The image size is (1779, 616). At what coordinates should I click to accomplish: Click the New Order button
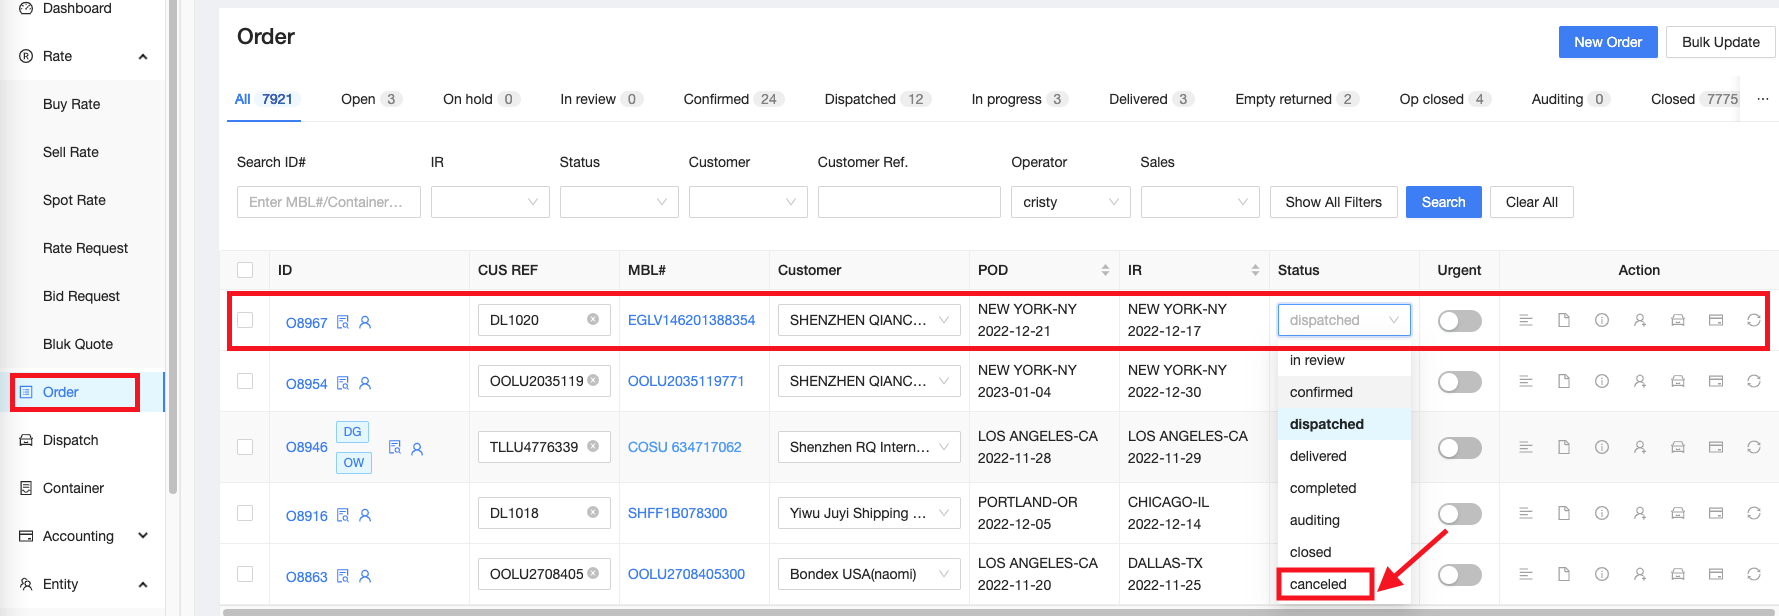pyautogui.click(x=1607, y=42)
